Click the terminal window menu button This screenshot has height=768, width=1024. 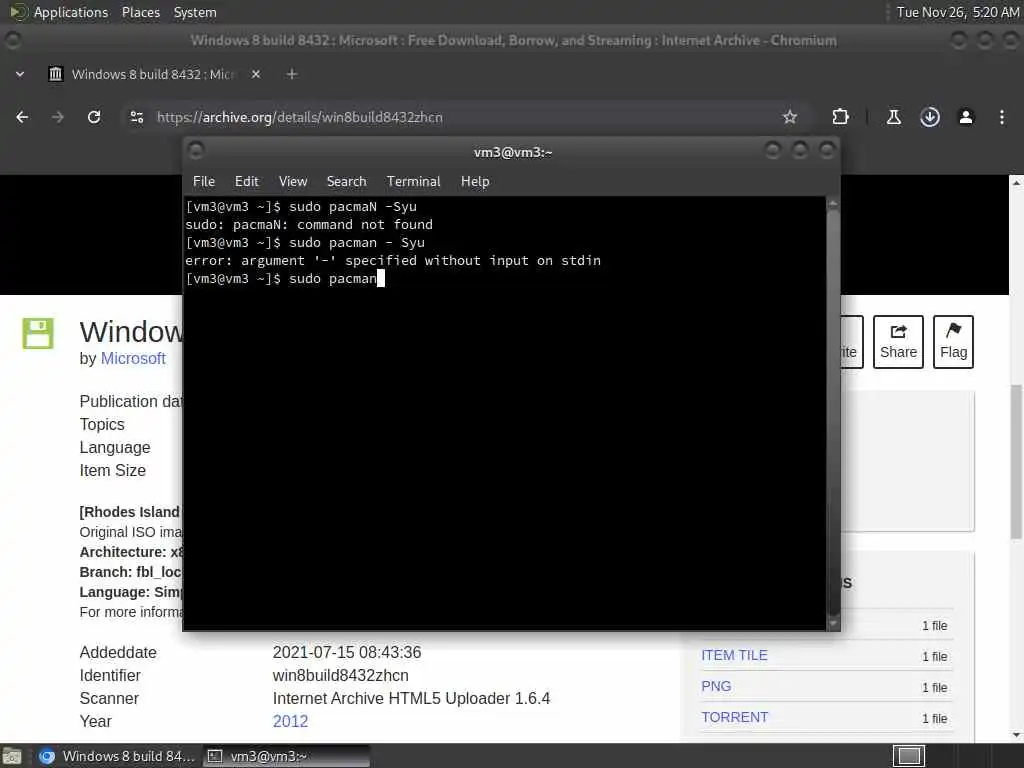pyautogui.click(x=196, y=151)
